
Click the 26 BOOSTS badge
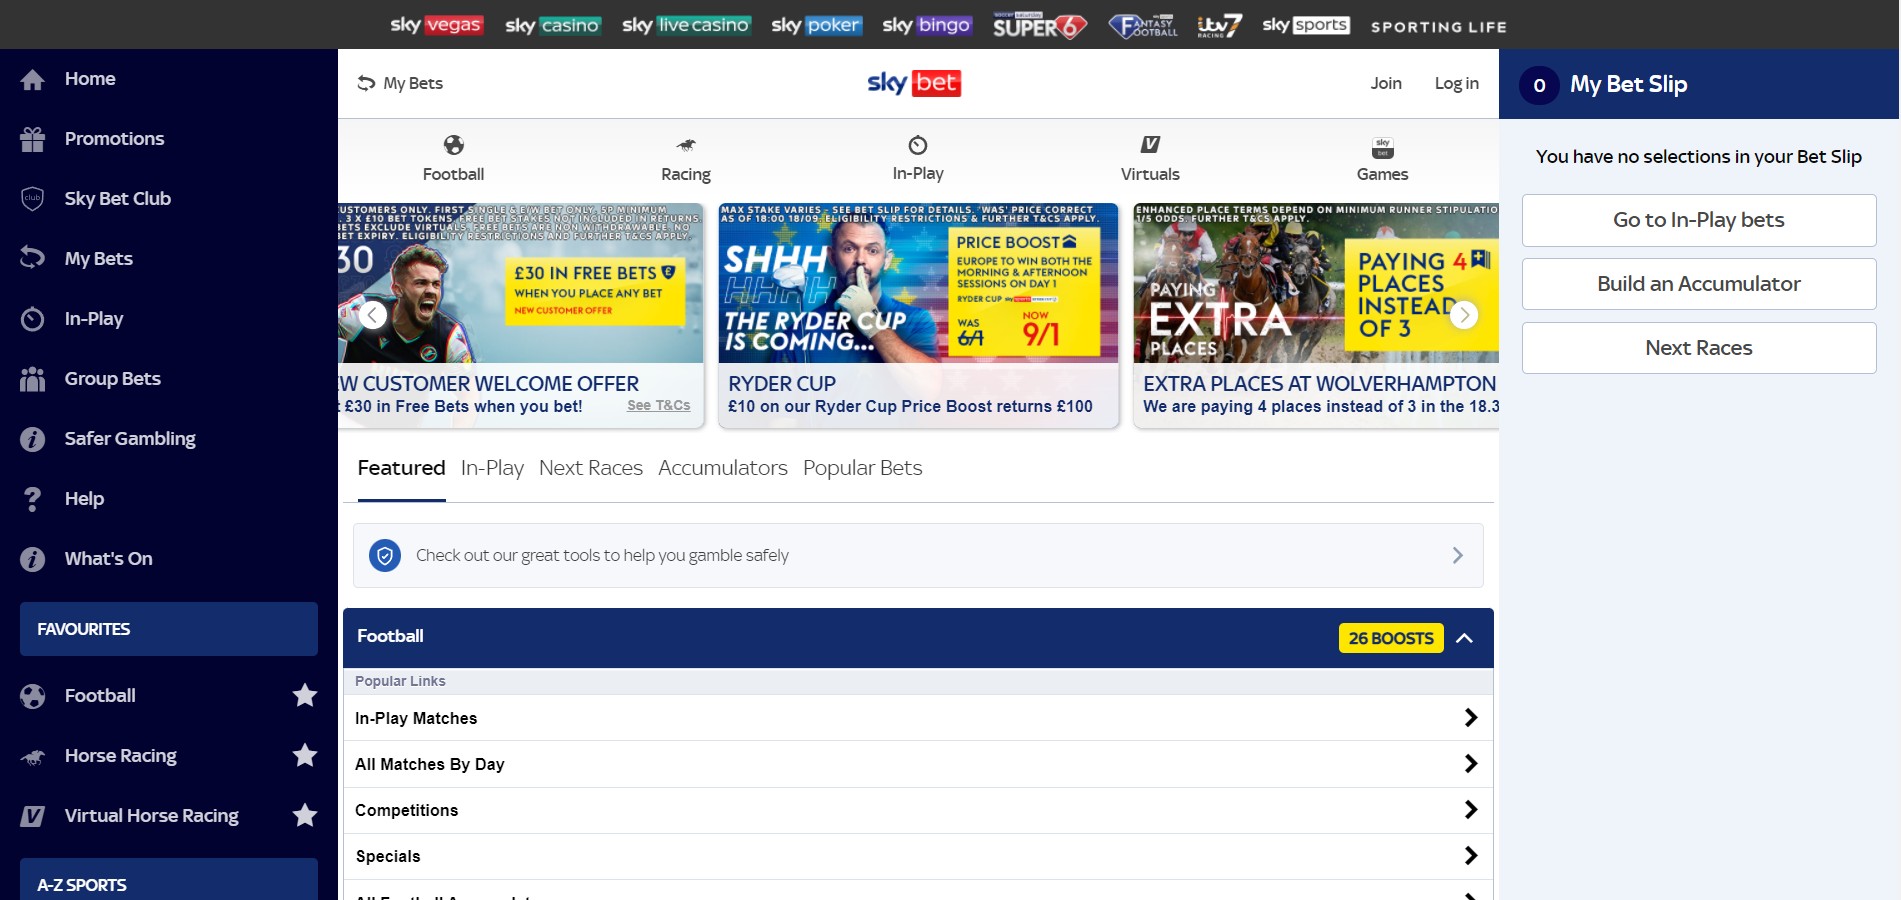(1391, 638)
